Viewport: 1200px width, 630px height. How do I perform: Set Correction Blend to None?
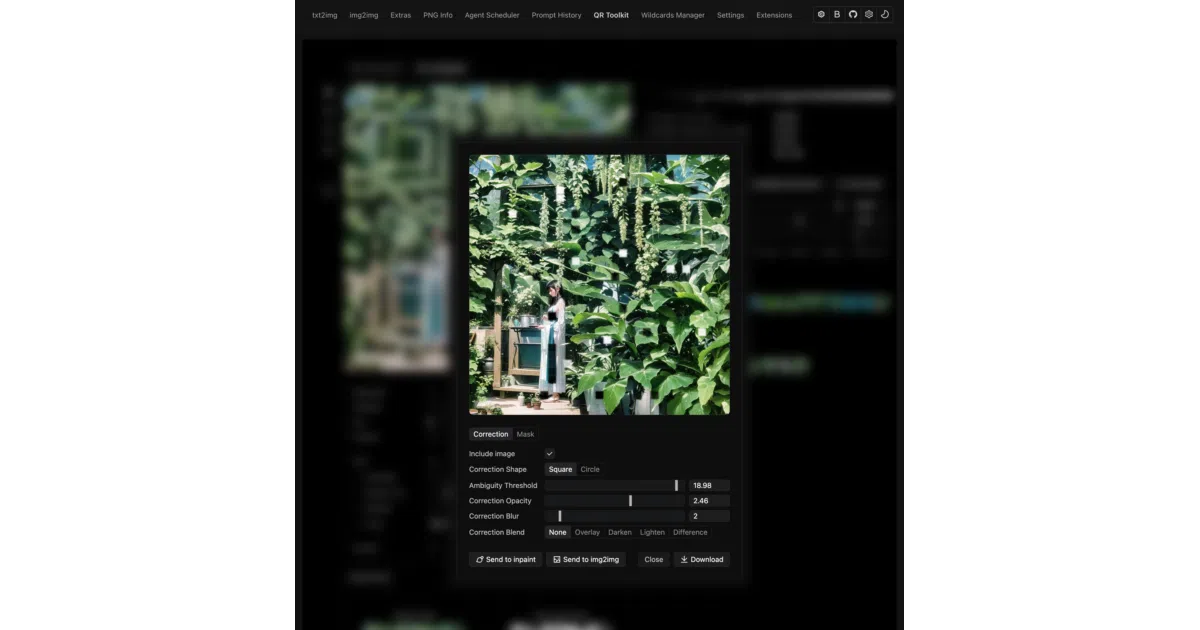pos(557,532)
